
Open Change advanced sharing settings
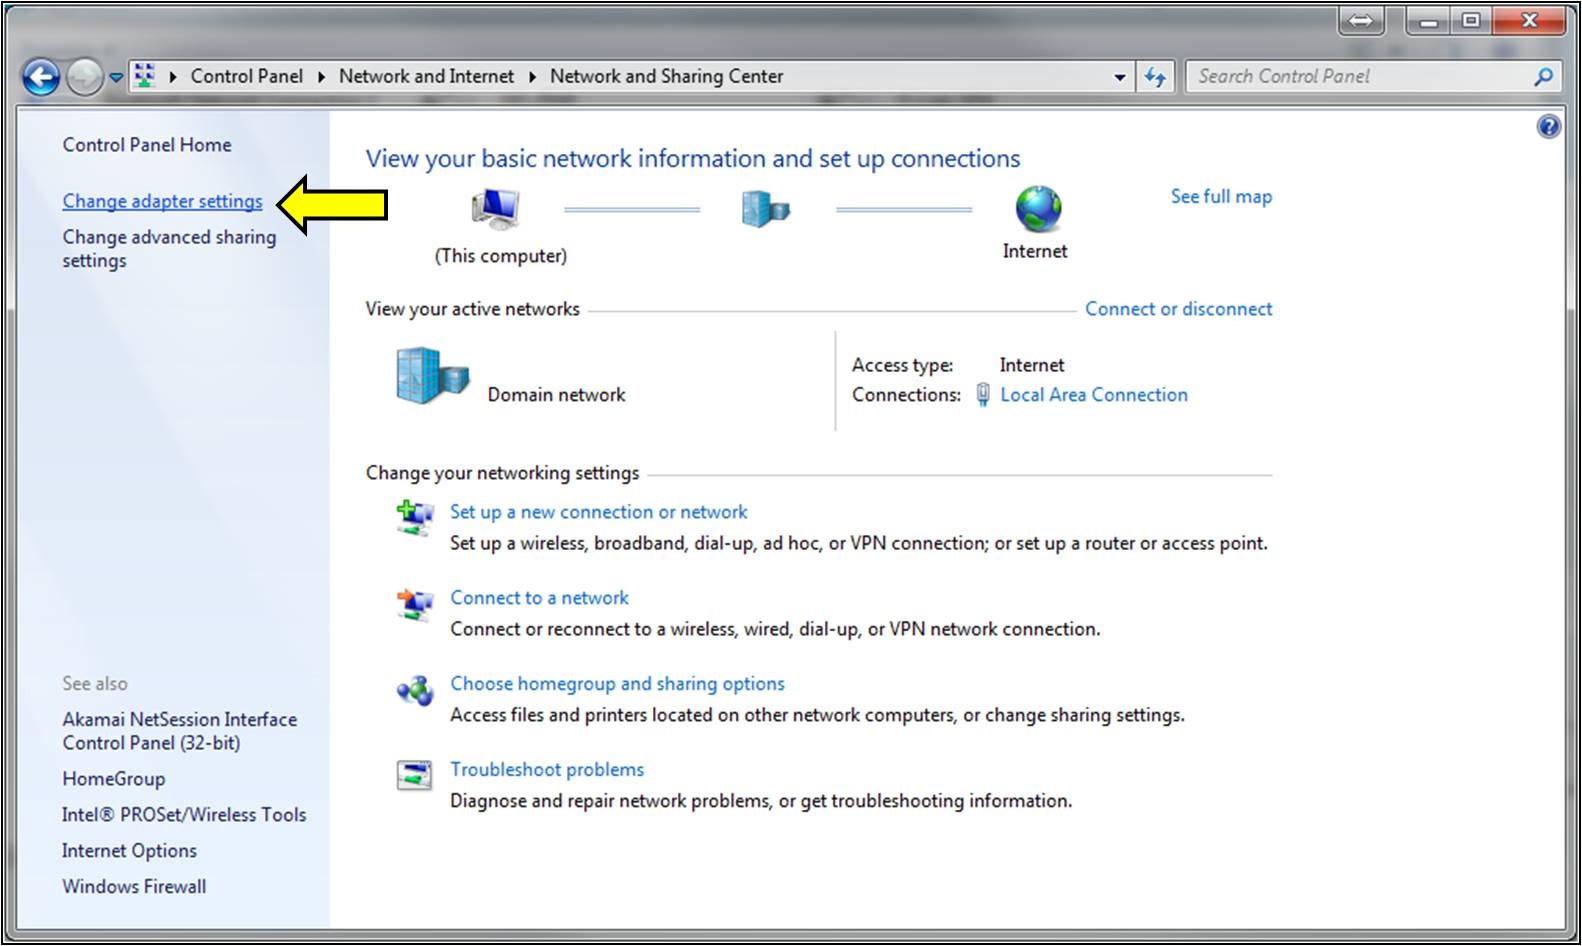(x=169, y=249)
